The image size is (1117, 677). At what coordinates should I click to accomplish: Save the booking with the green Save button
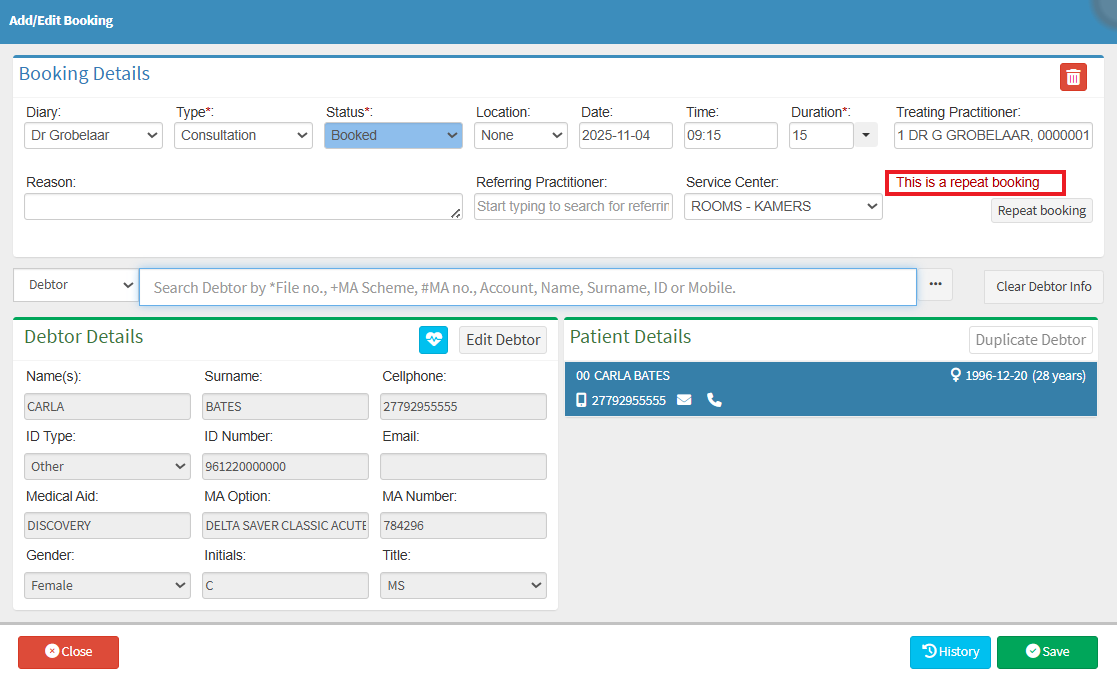1047,652
